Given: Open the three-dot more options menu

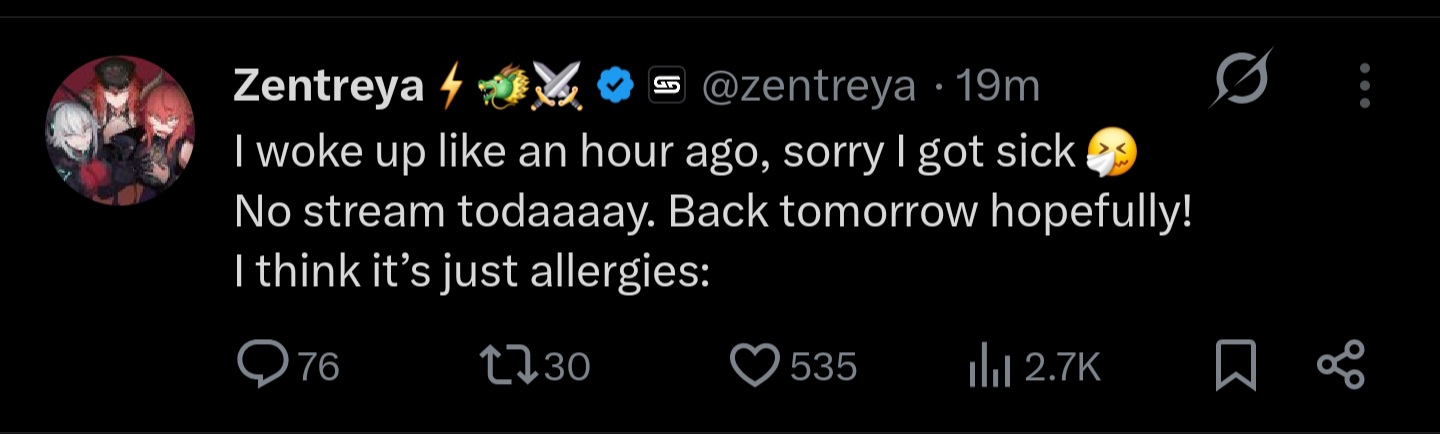Looking at the screenshot, I should point(1364,86).
